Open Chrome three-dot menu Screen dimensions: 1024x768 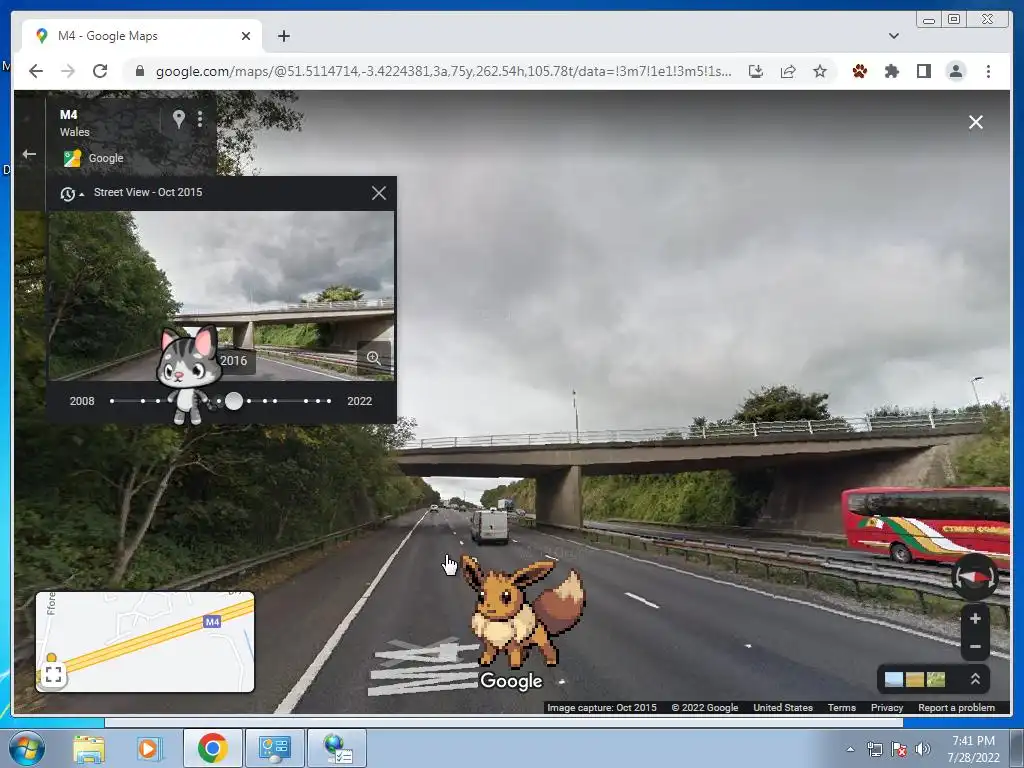click(988, 71)
